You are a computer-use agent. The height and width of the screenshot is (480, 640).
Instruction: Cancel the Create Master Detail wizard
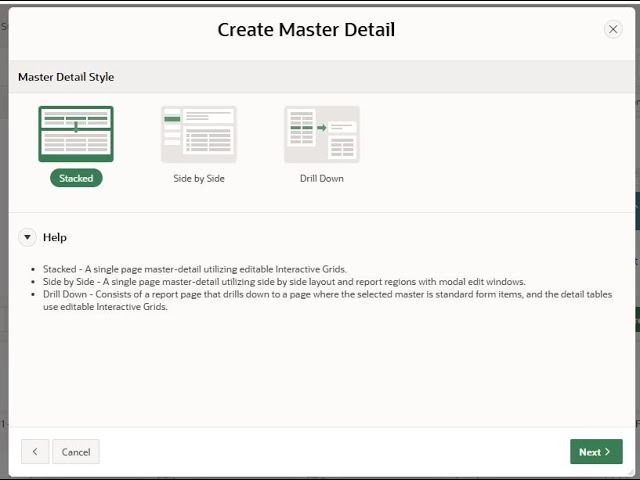point(76,451)
